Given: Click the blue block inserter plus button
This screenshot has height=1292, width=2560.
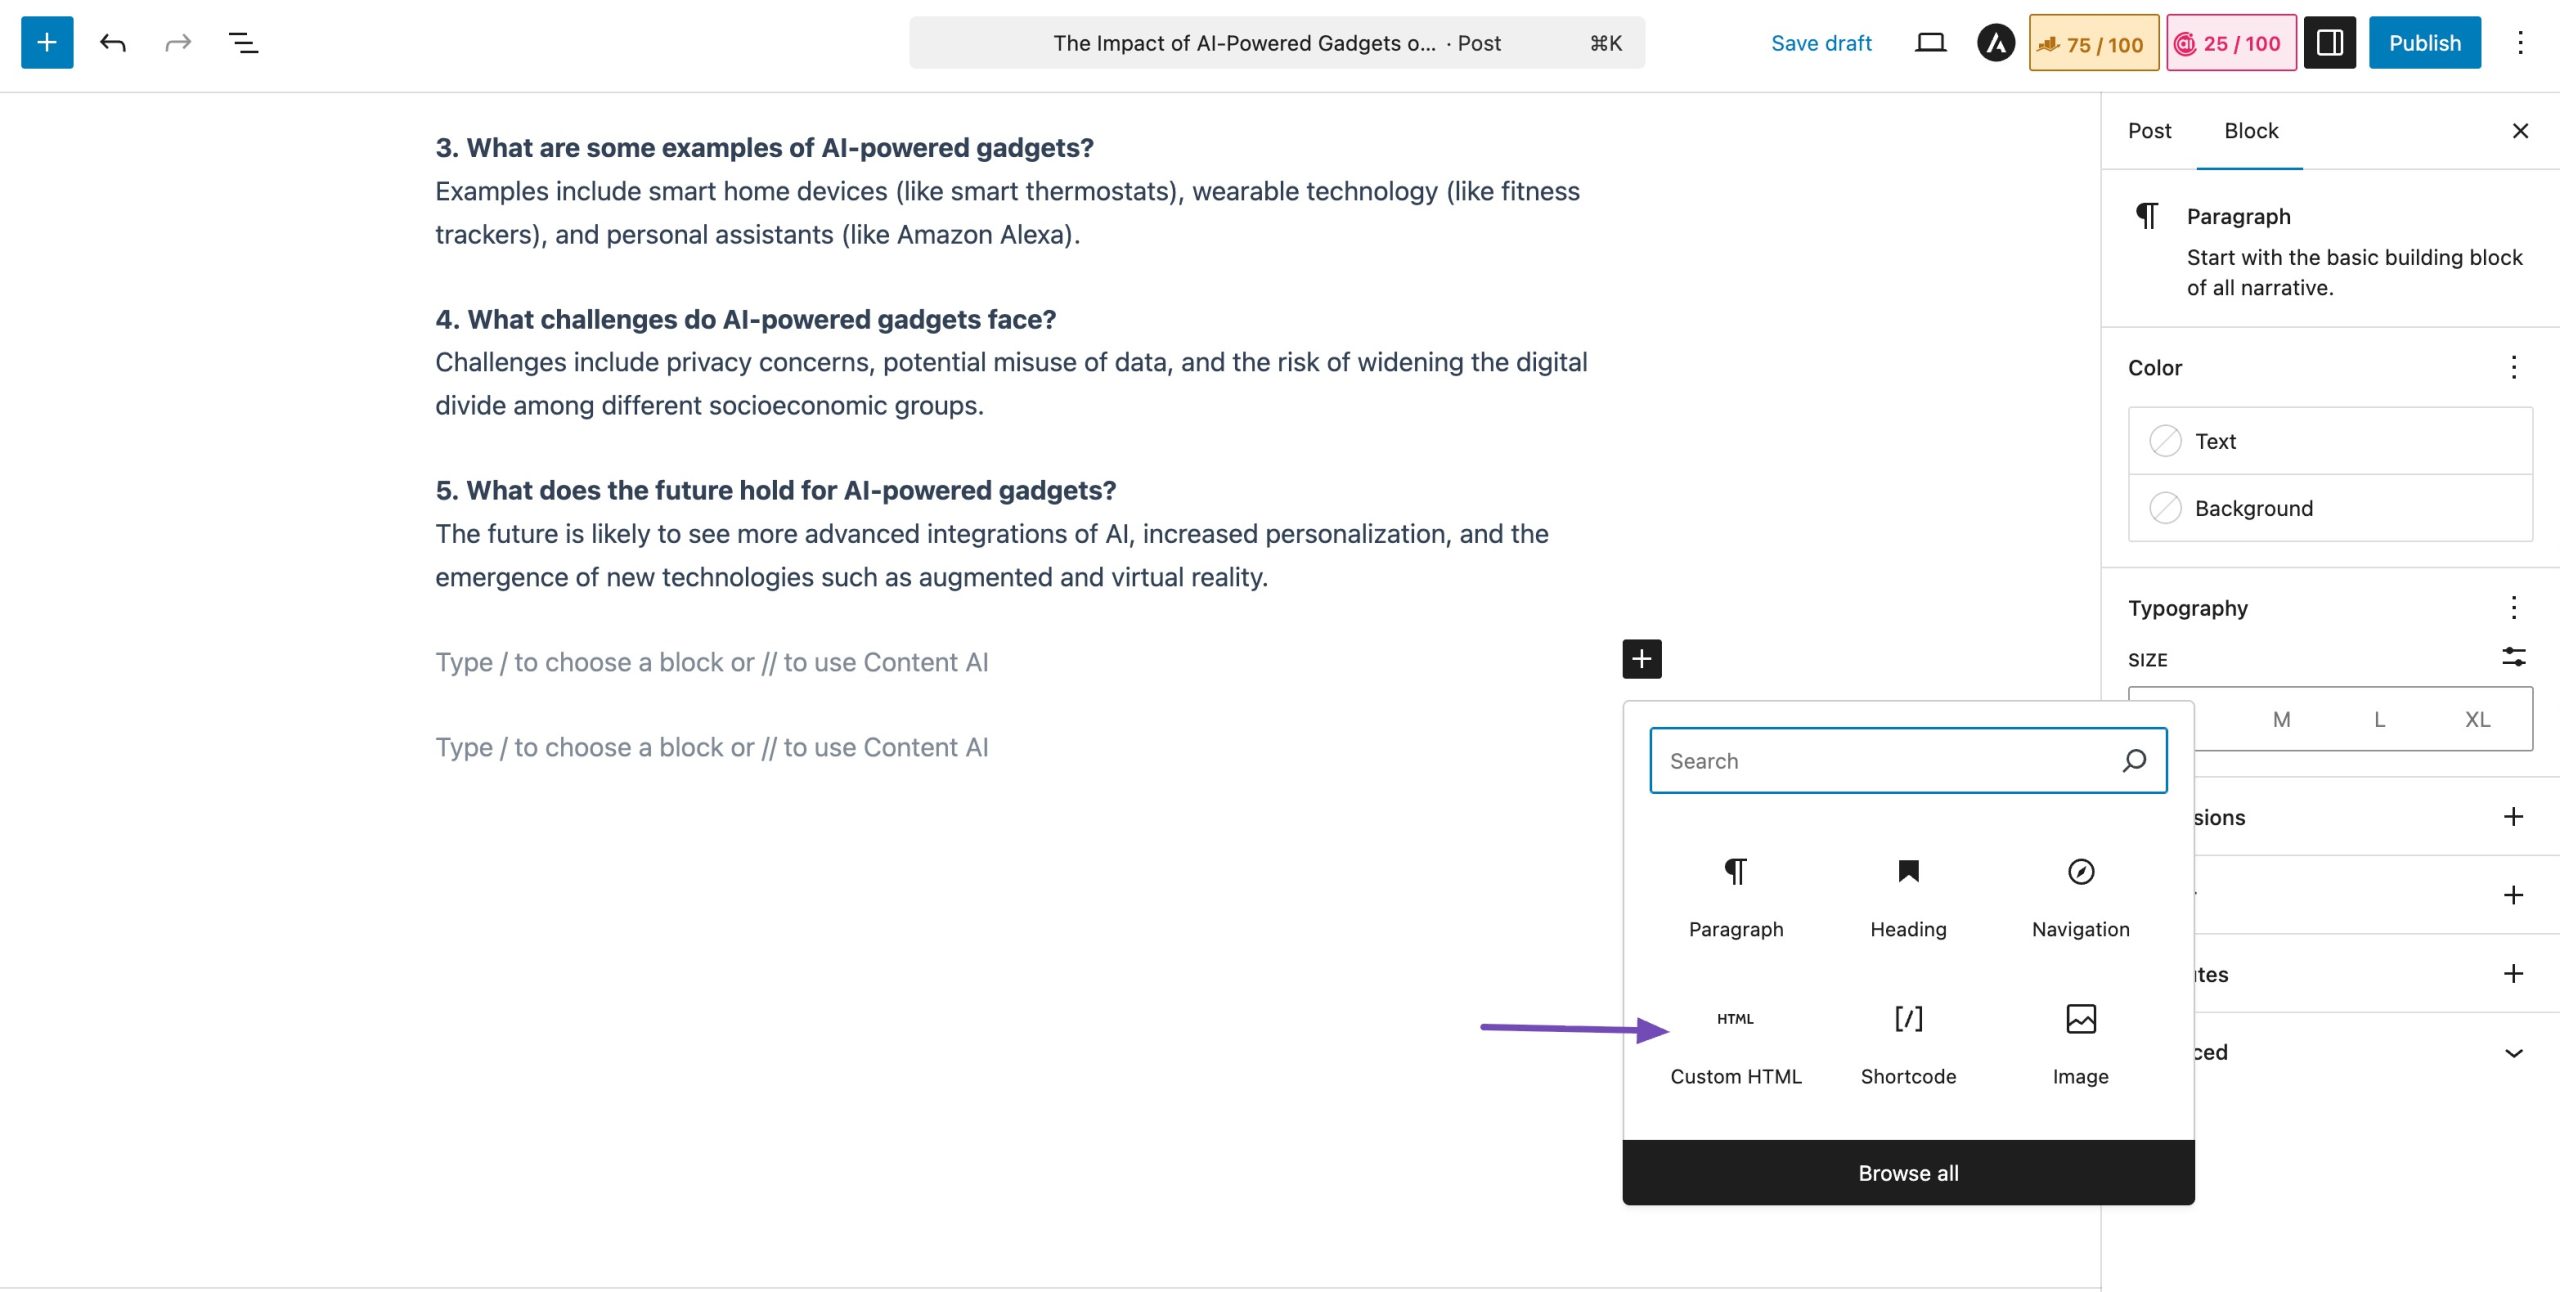Looking at the screenshot, I should click(46, 43).
